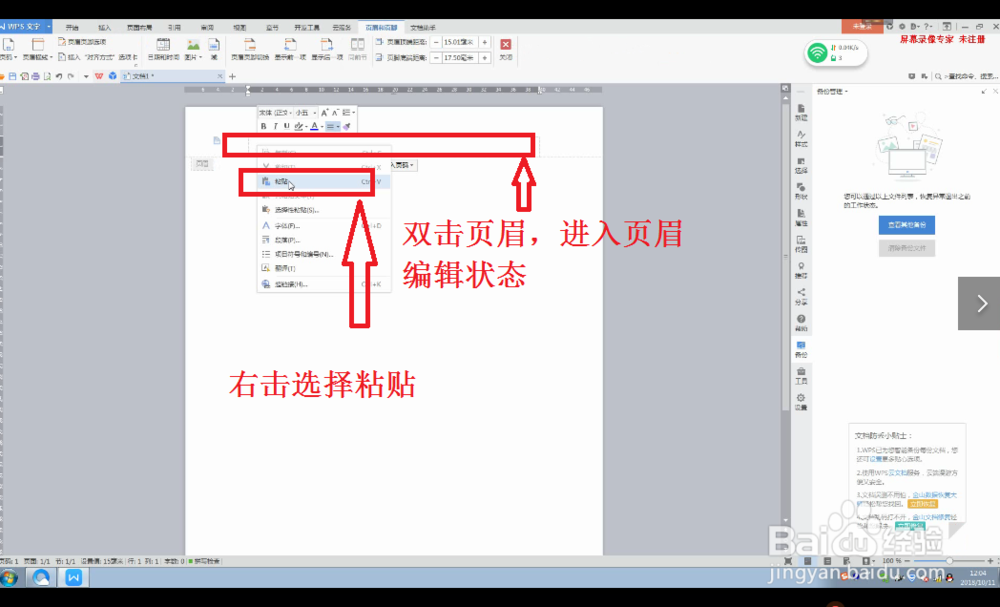Click the Save icon in quick access bar
The image size is (1000, 607).
click(x=13, y=76)
